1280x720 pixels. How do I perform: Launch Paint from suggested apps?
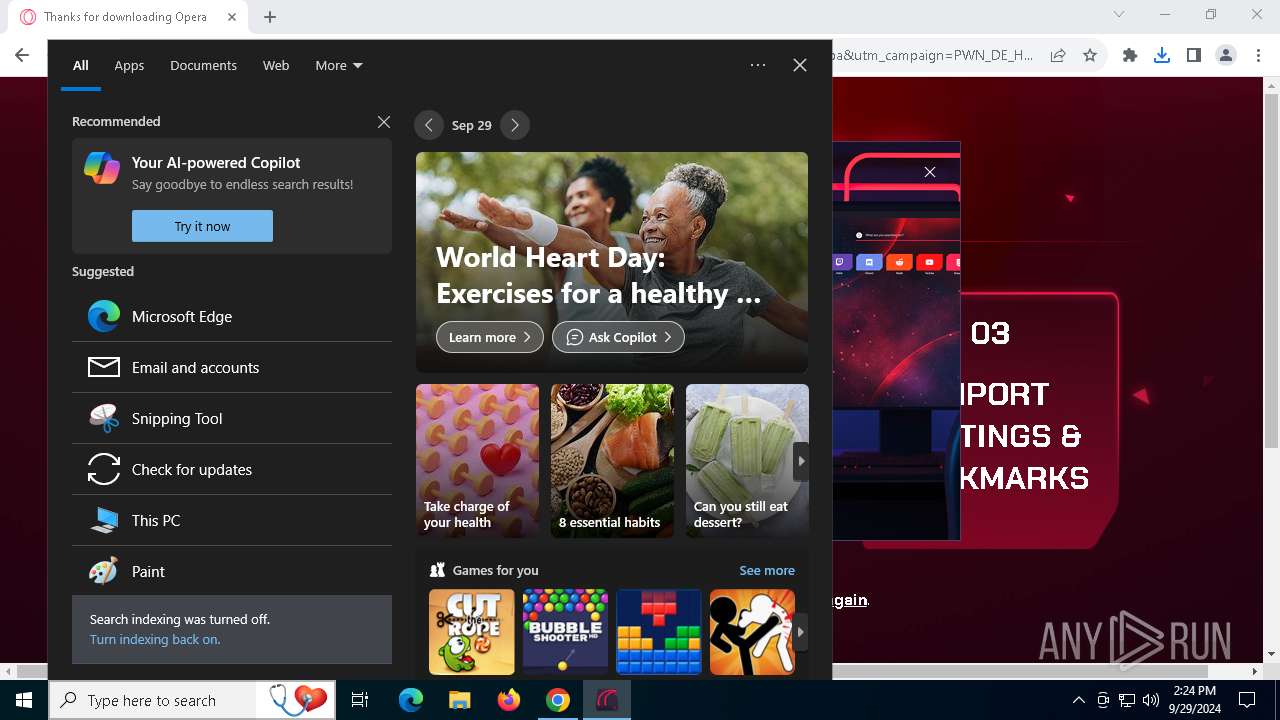pos(232,571)
